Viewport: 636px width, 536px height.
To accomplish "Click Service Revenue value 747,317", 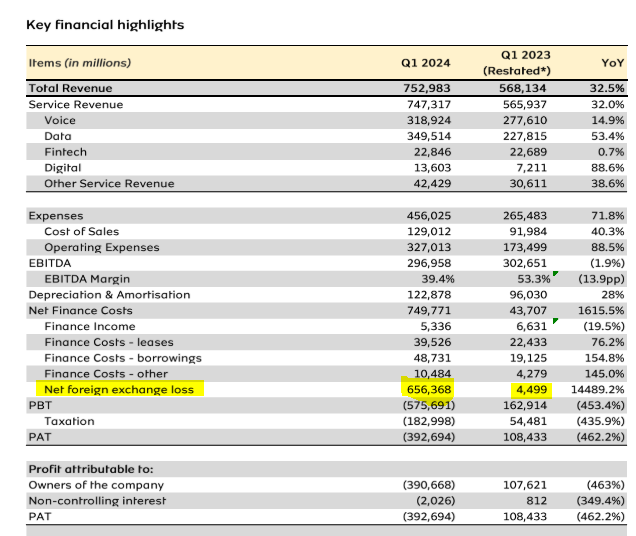I will pos(429,105).
